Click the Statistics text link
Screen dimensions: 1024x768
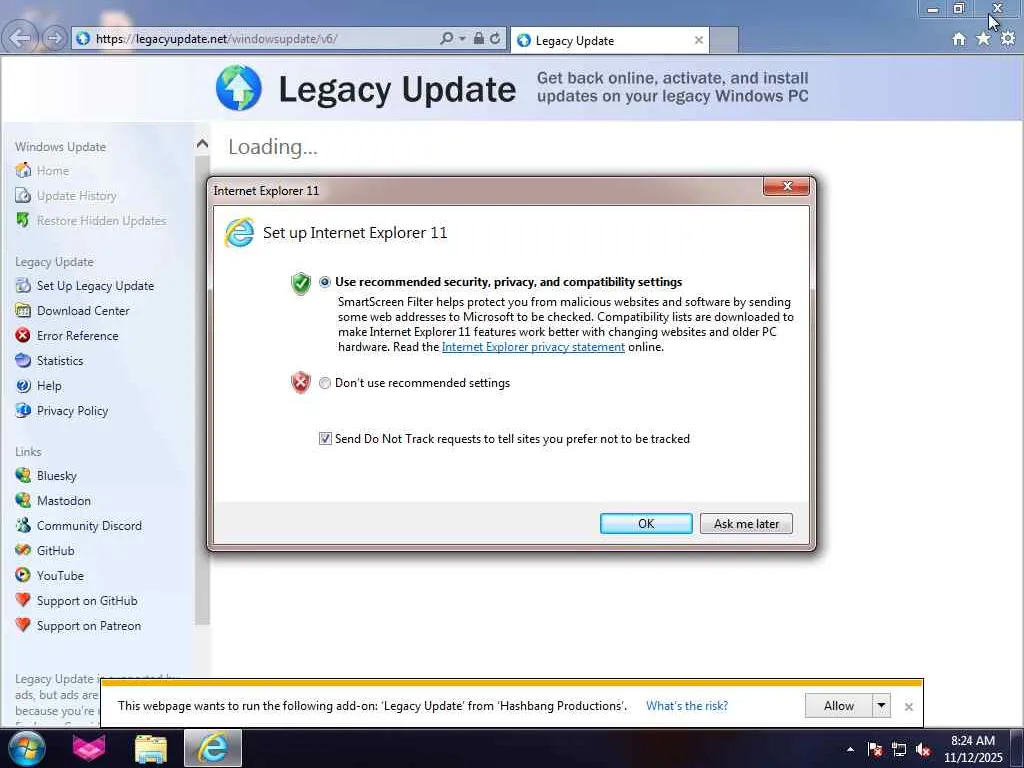click(x=60, y=360)
